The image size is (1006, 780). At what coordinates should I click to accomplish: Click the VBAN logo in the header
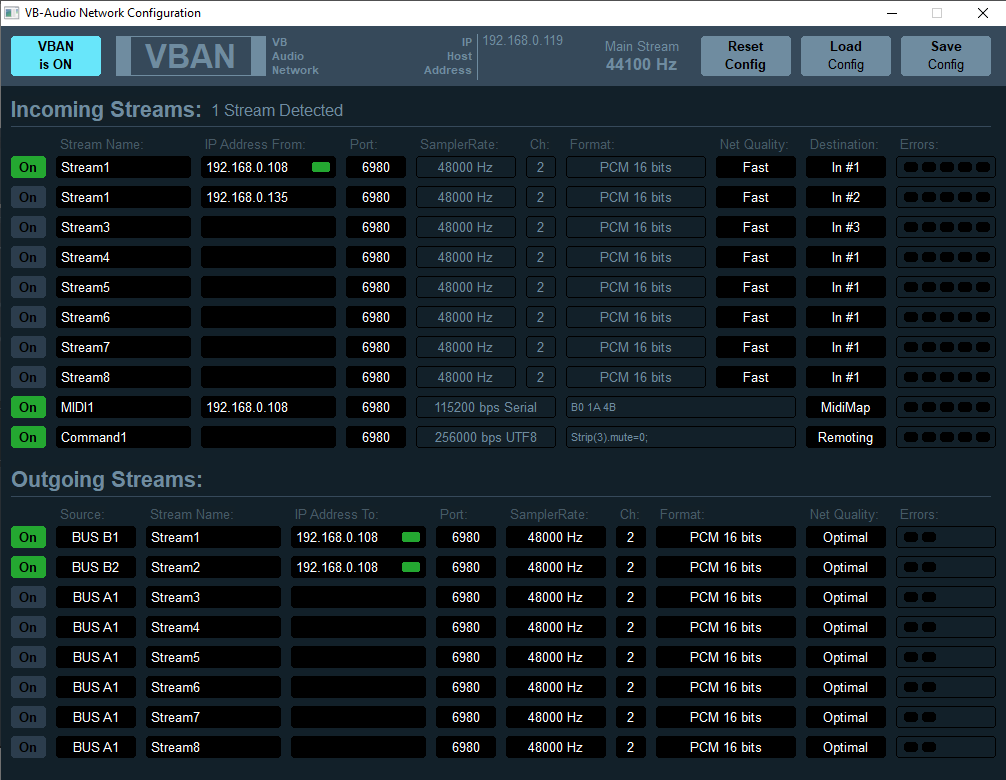[x=191, y=56]
